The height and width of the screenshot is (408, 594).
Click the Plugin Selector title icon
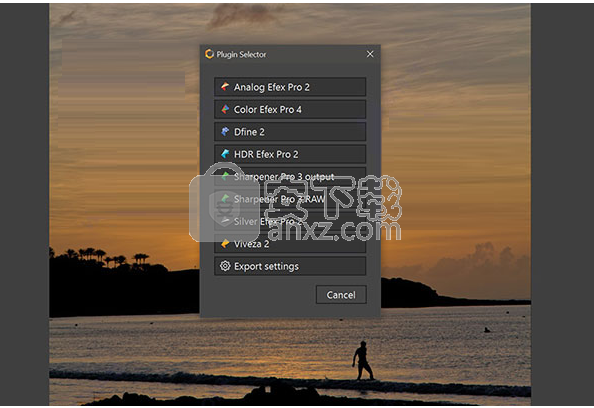[209, 54]
